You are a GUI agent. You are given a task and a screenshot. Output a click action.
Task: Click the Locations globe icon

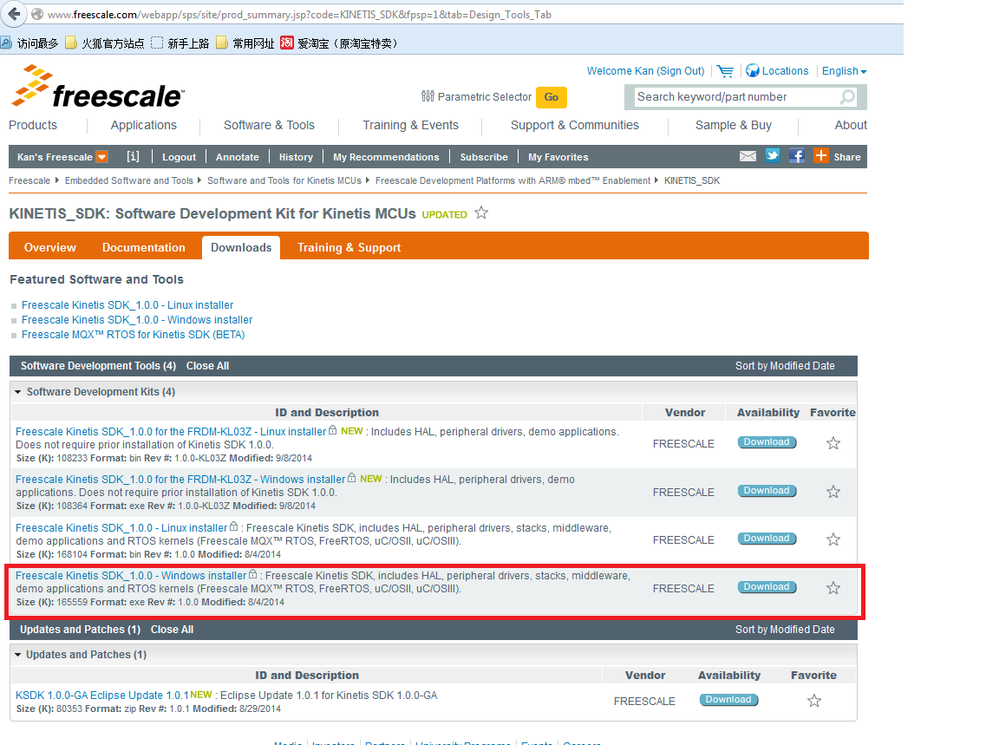[x=752, y=71]
